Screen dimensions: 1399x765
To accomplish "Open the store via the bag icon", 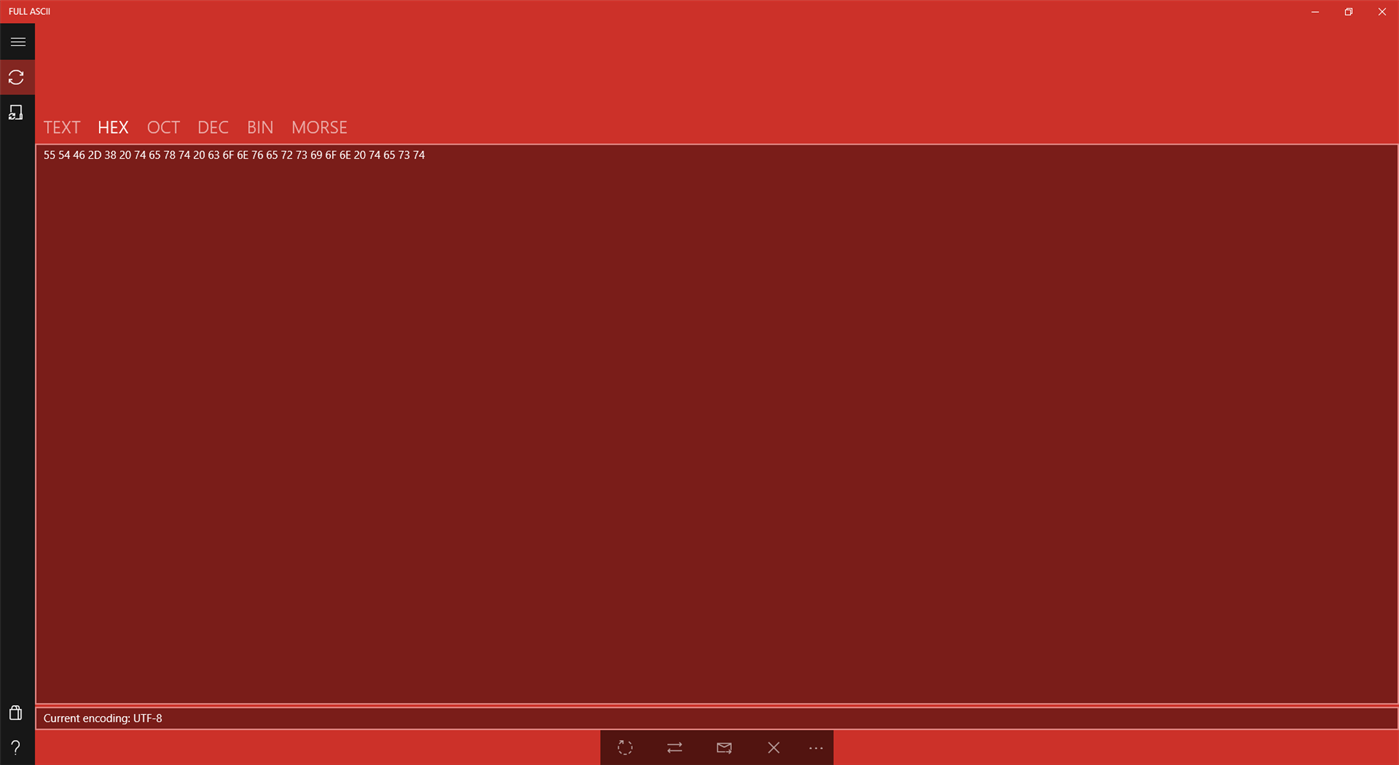I will click(15, 712).
